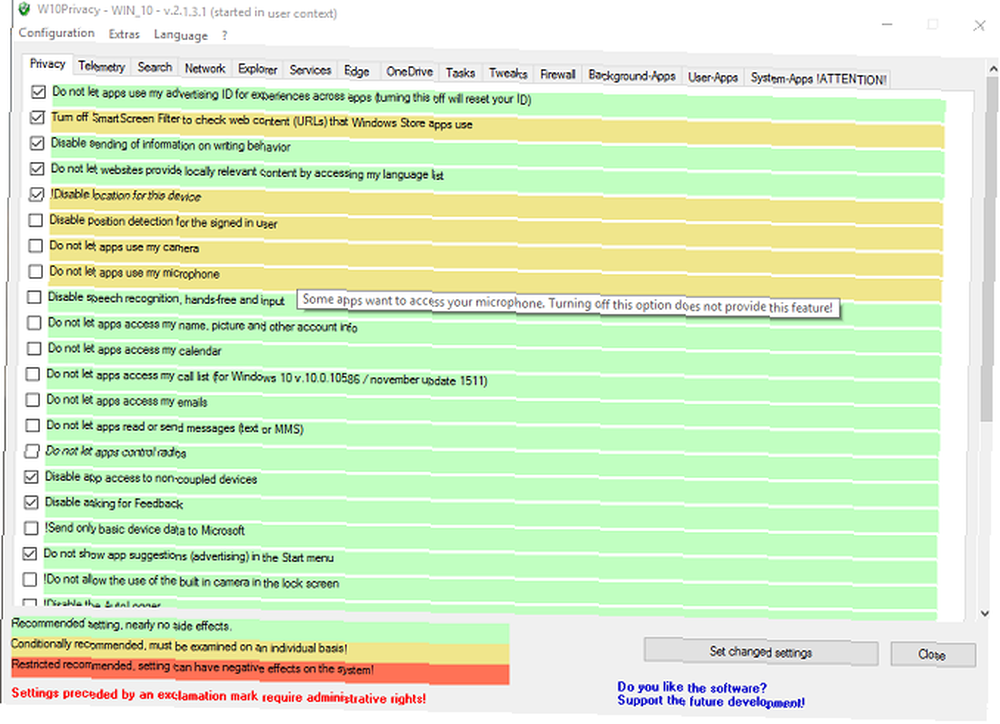Check Do not let apps use my camera
Image resolution: width=1000 pixels, height=724 pixels.
[x=36, y=246]
